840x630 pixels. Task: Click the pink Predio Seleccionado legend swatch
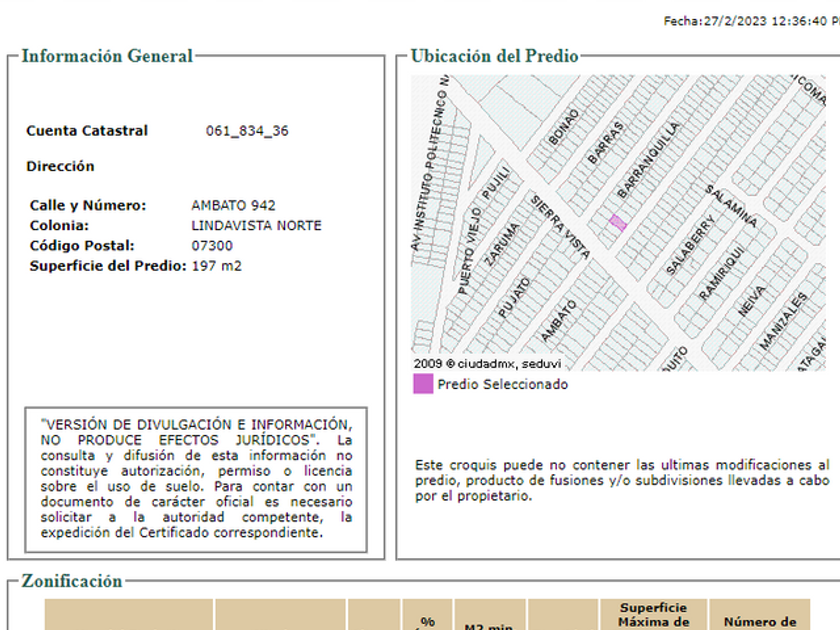[x=423, y=384]
